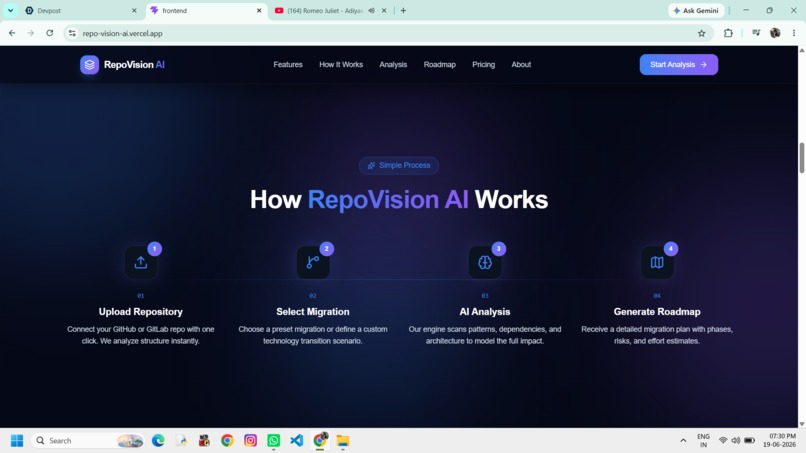The width and height of the screenshot is (806, 453).
Task: Click the scrollbar down arrow
Action: (802, 424)
